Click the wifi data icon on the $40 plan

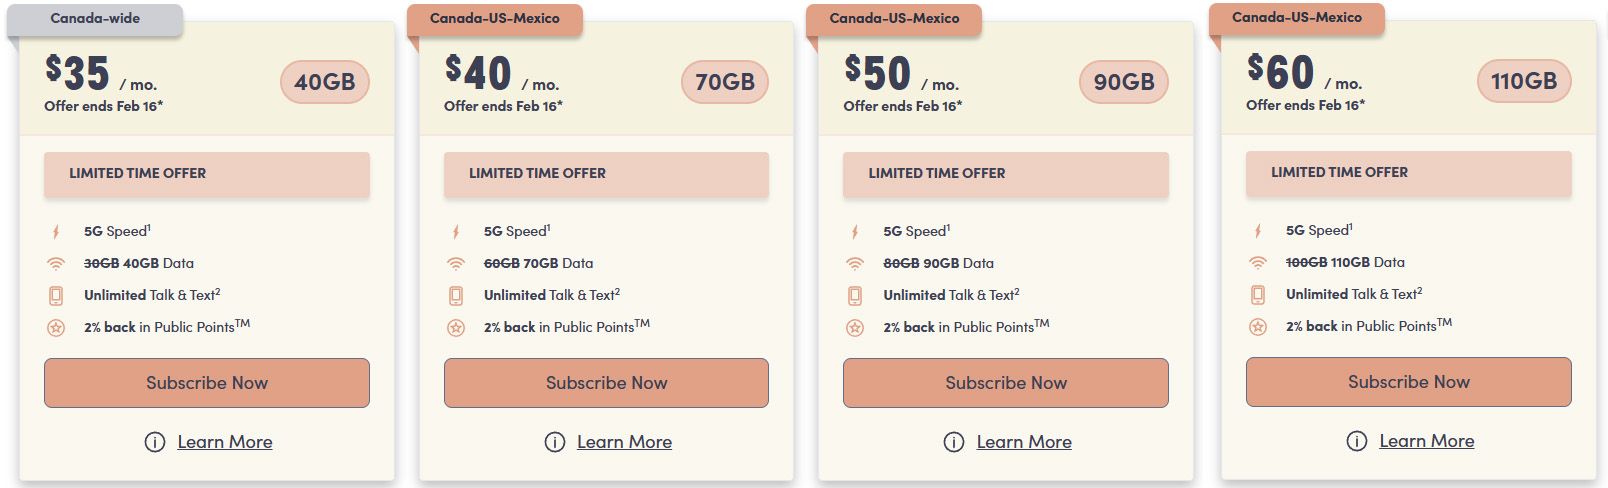pyautogui.click(x=456, y=264)
